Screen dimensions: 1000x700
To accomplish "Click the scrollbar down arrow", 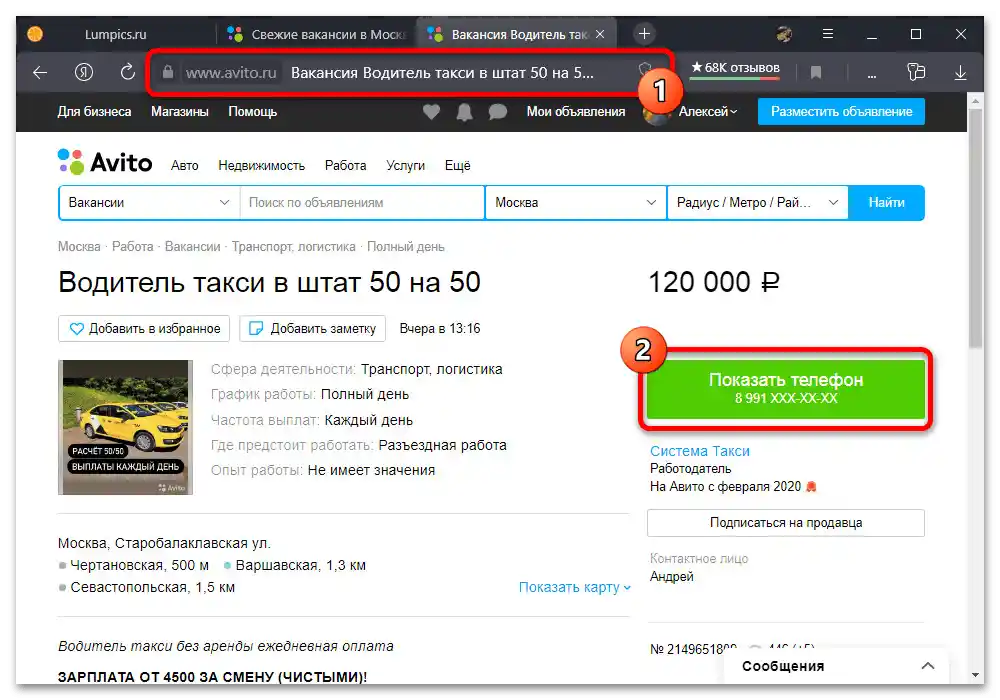I will click(x=975, y=674).
